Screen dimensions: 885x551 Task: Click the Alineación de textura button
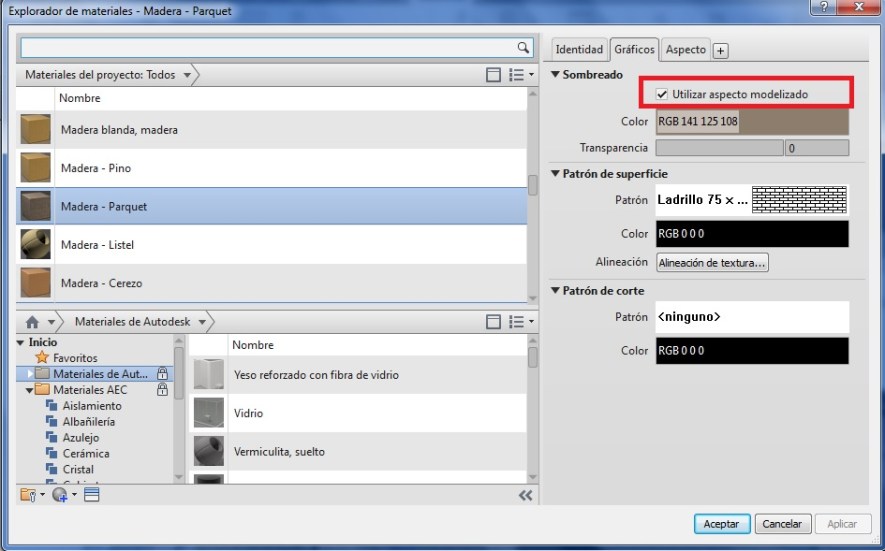click(x=712, y=263)
